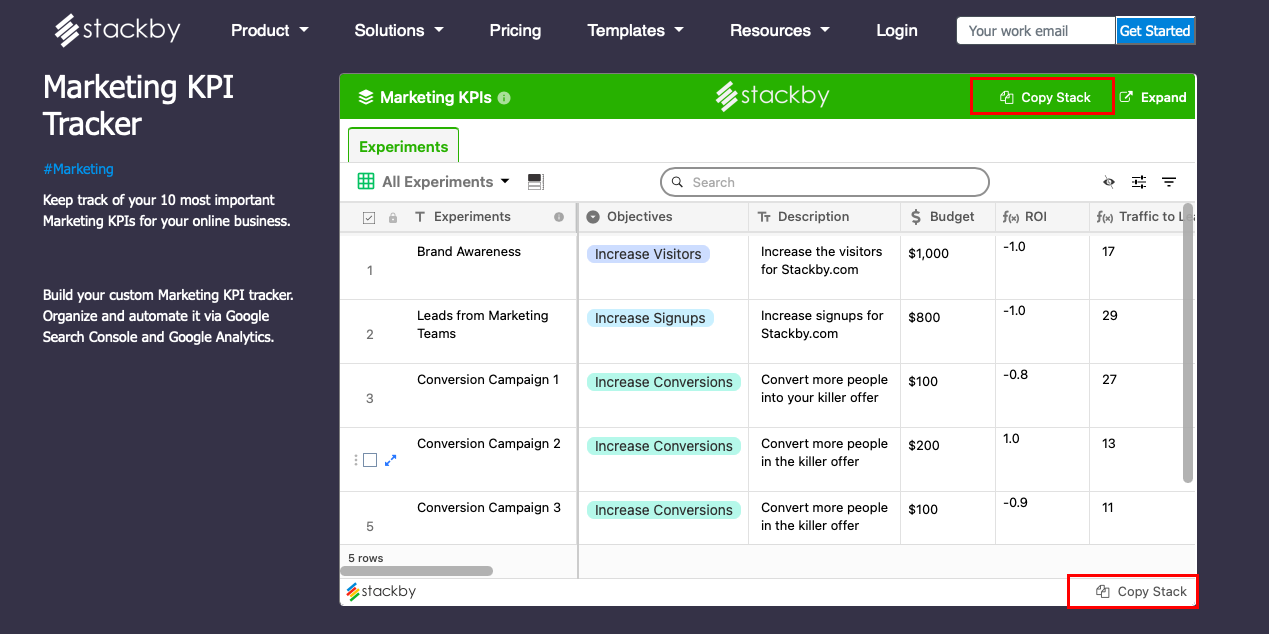The width and height of the screenshot is (1269, 634).
Task: Select the Increase Visitors tag
Action: tap(648, 254)
